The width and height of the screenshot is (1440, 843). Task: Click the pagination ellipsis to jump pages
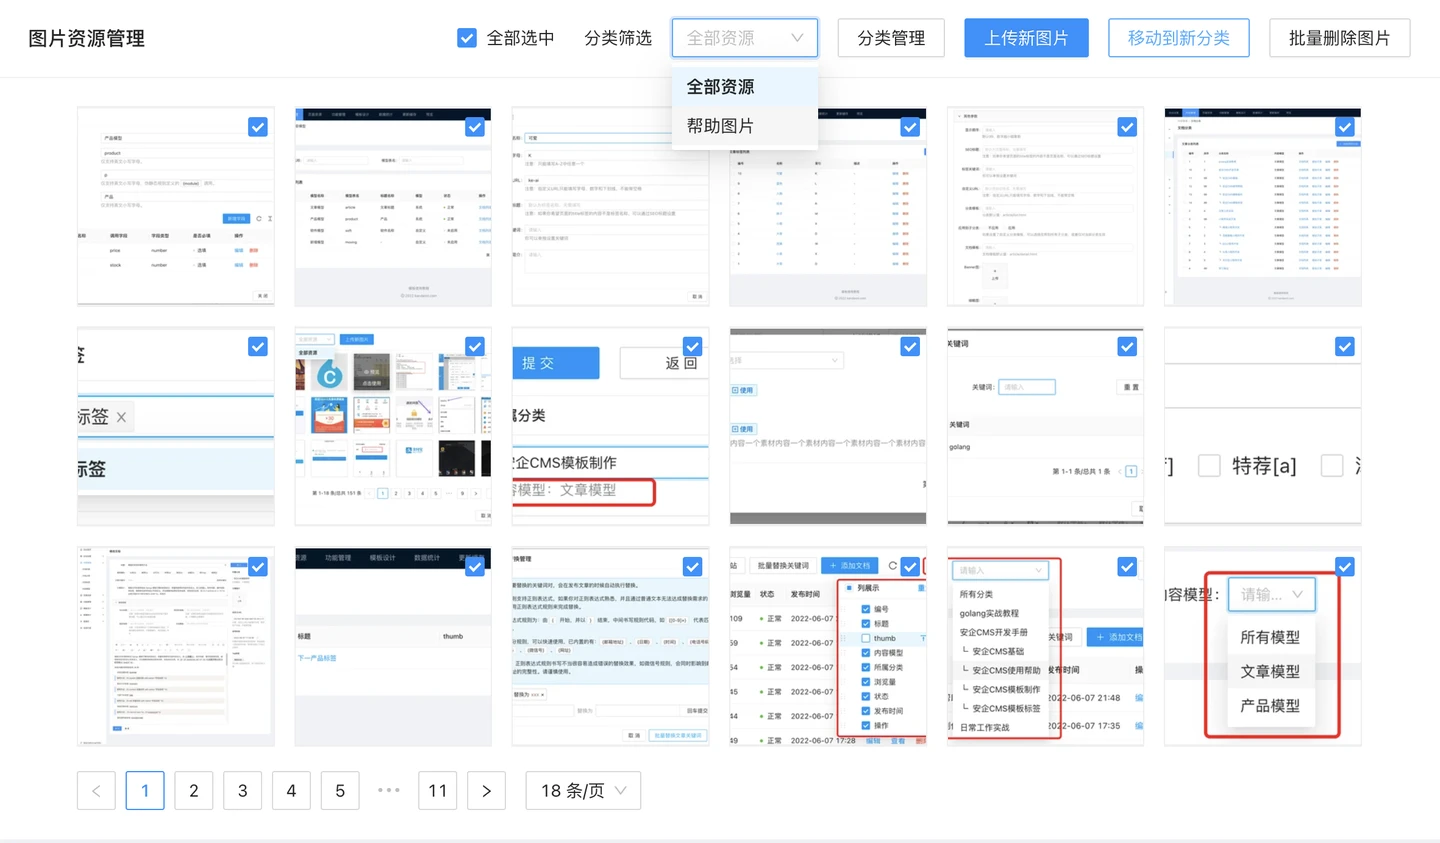point(389,791)
